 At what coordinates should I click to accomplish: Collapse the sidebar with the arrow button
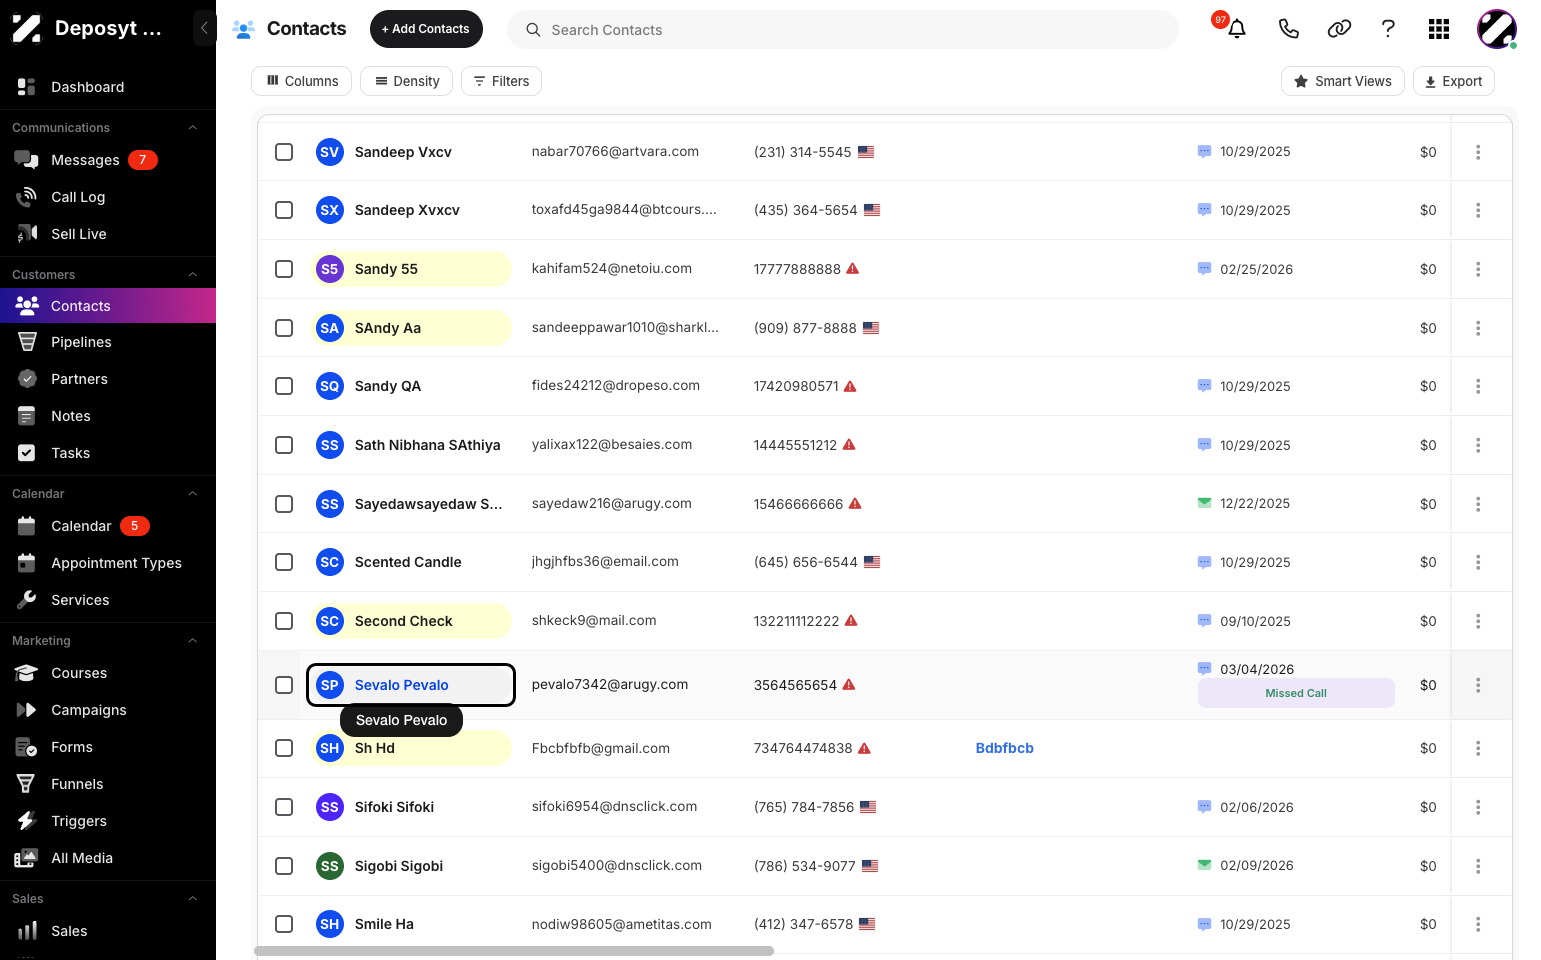204,28
